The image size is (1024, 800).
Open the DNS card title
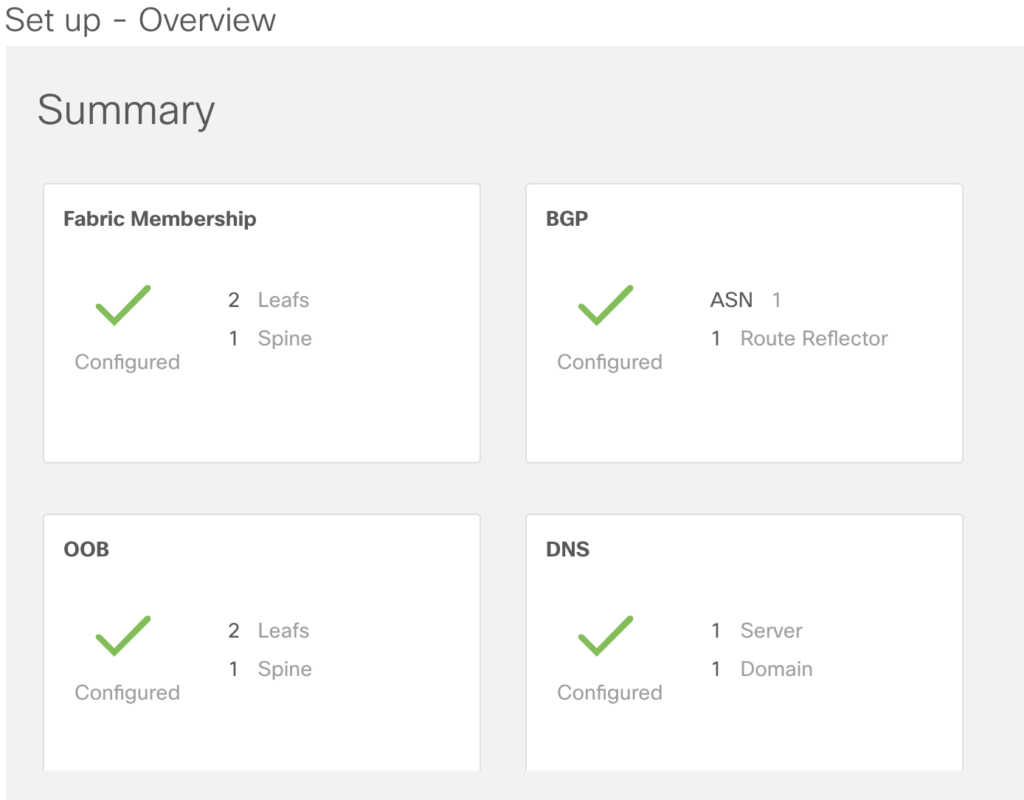(x=568, y=549)
